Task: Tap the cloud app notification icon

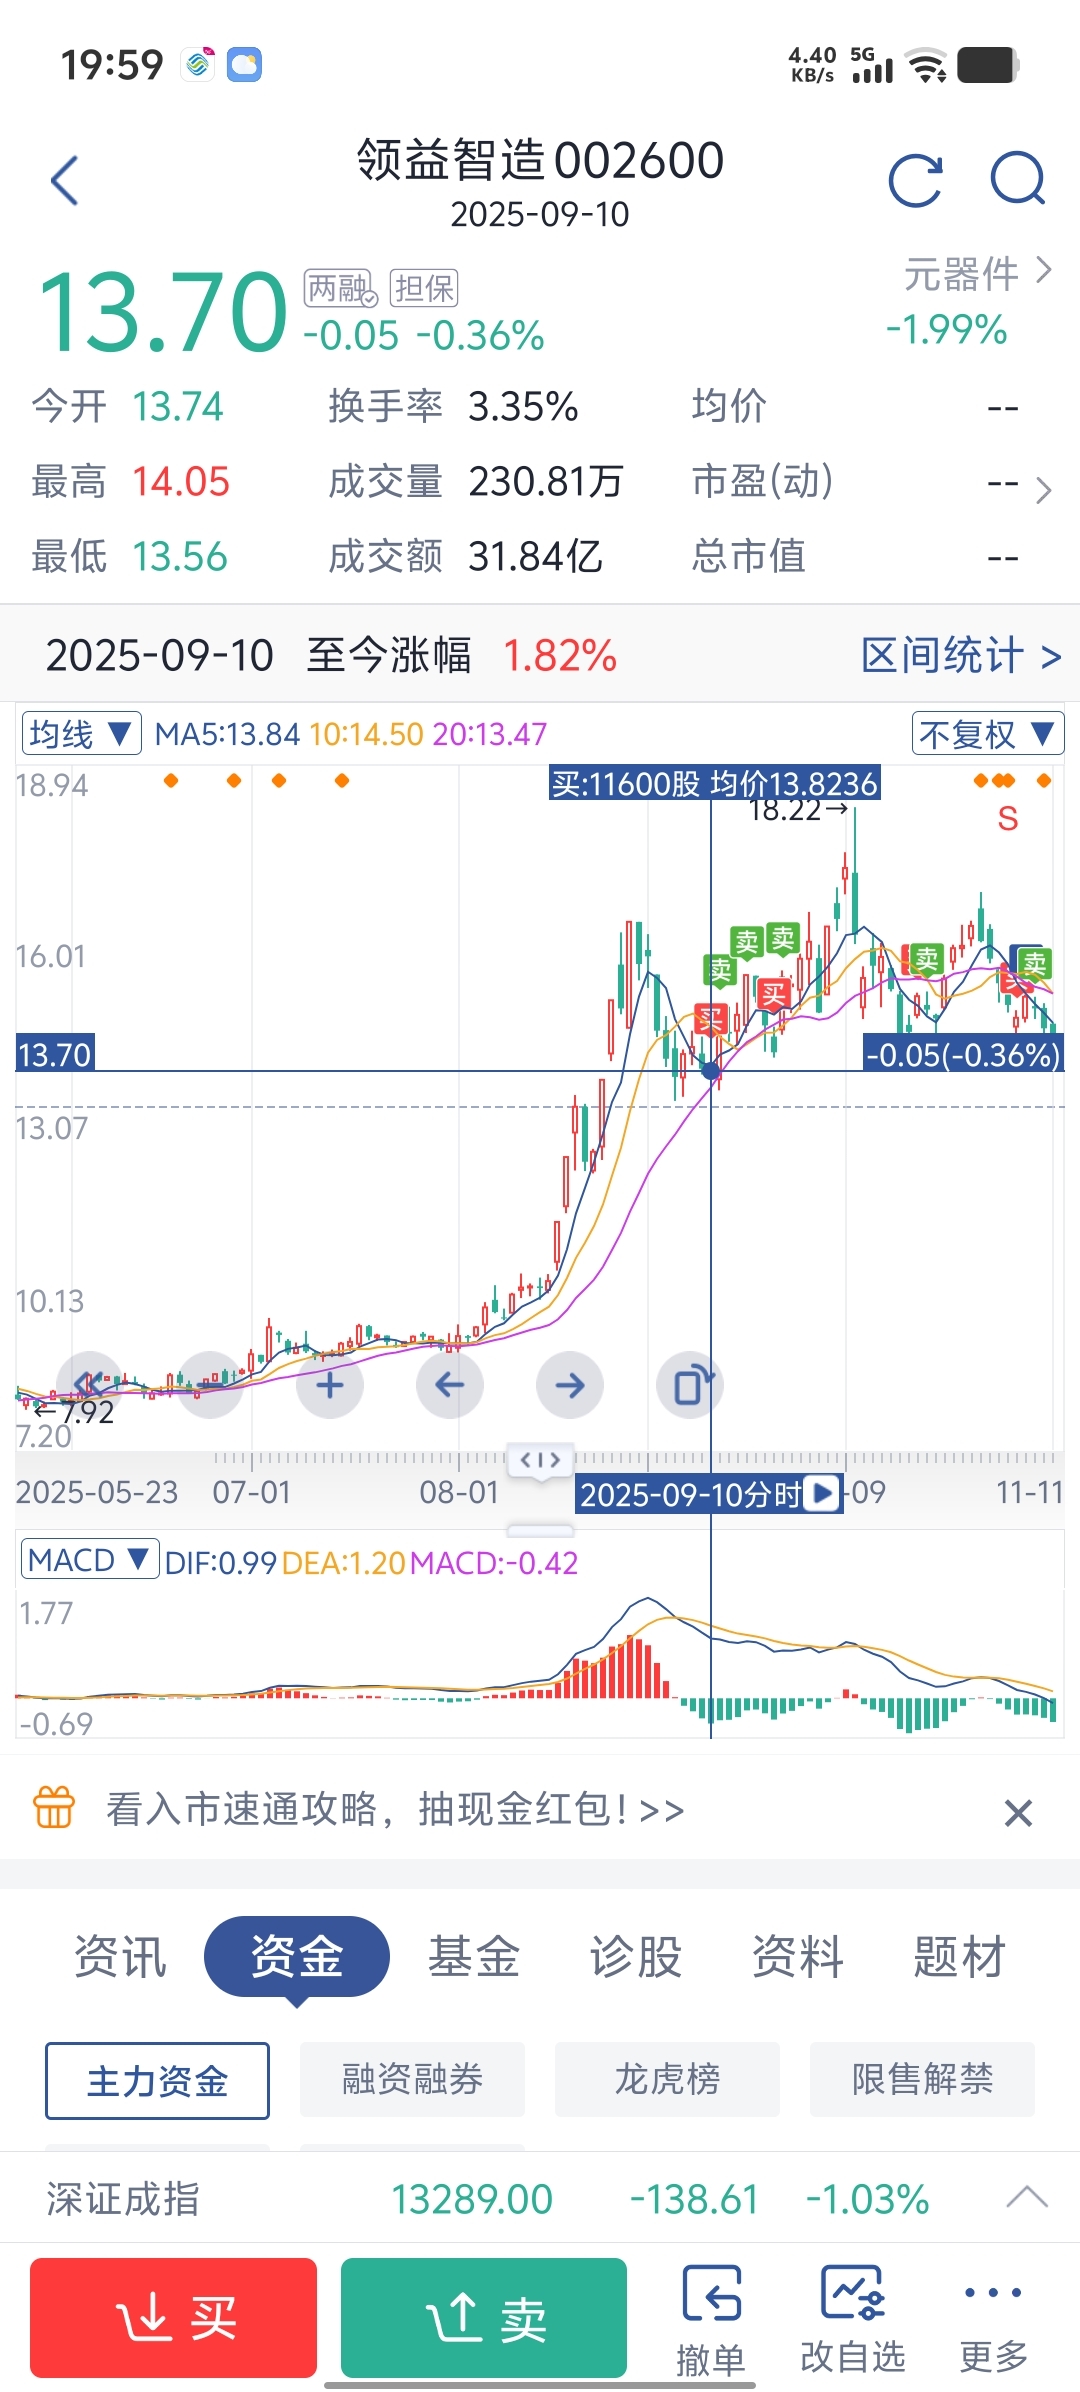Action: (244, 65)
